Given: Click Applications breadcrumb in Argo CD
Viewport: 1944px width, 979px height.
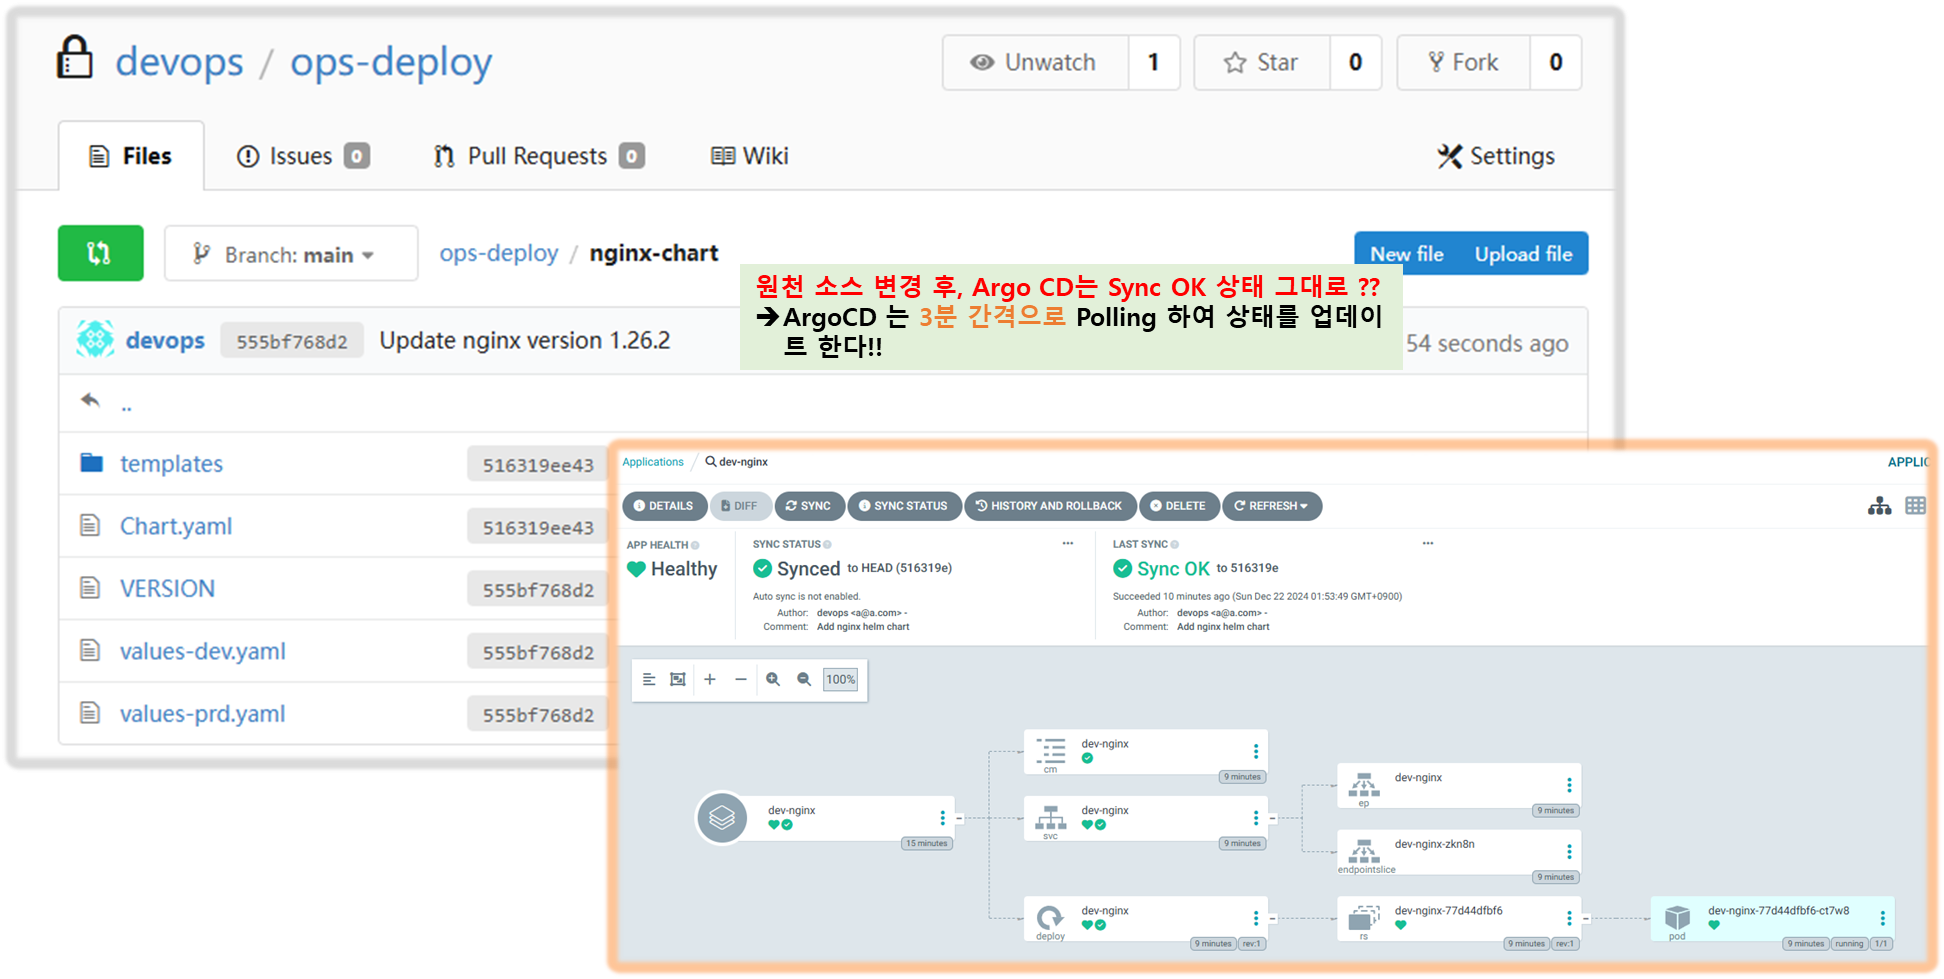Looking at the screenshot, I should click(x=653, y=462).
